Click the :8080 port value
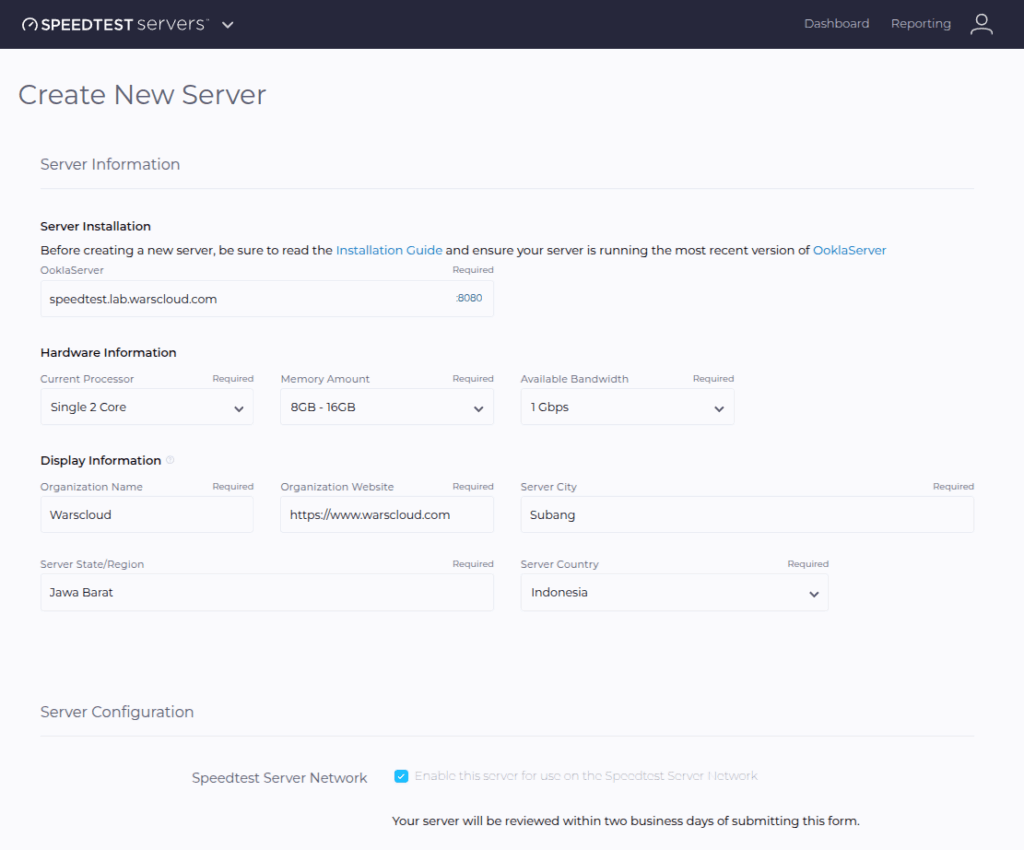Image resolution: width=1024 pixels, height=850 pixels. (469, 298)
